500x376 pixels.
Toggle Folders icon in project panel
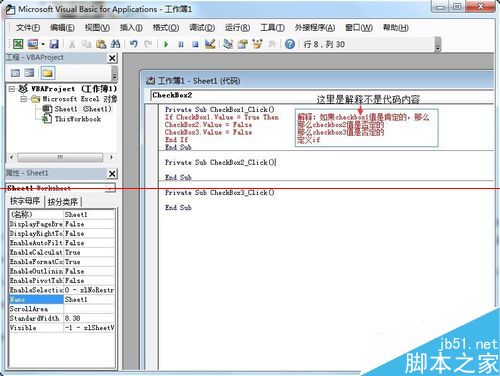coord(48,73)
